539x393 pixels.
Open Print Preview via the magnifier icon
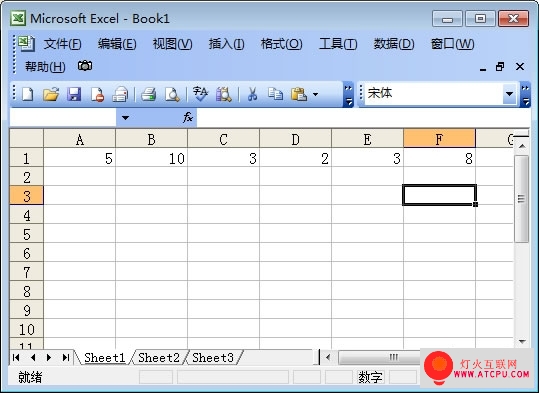click(172, 94)
